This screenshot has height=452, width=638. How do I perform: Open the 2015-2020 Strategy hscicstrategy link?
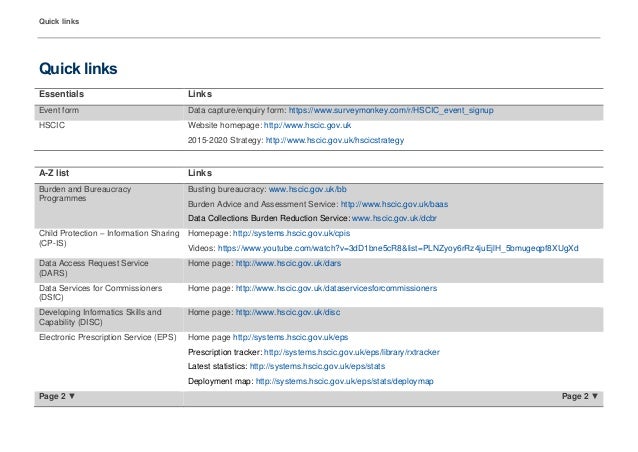(335, 140)
